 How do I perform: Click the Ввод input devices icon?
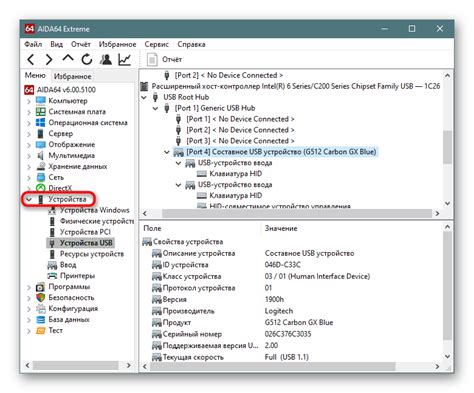click(x=52, y=265)
